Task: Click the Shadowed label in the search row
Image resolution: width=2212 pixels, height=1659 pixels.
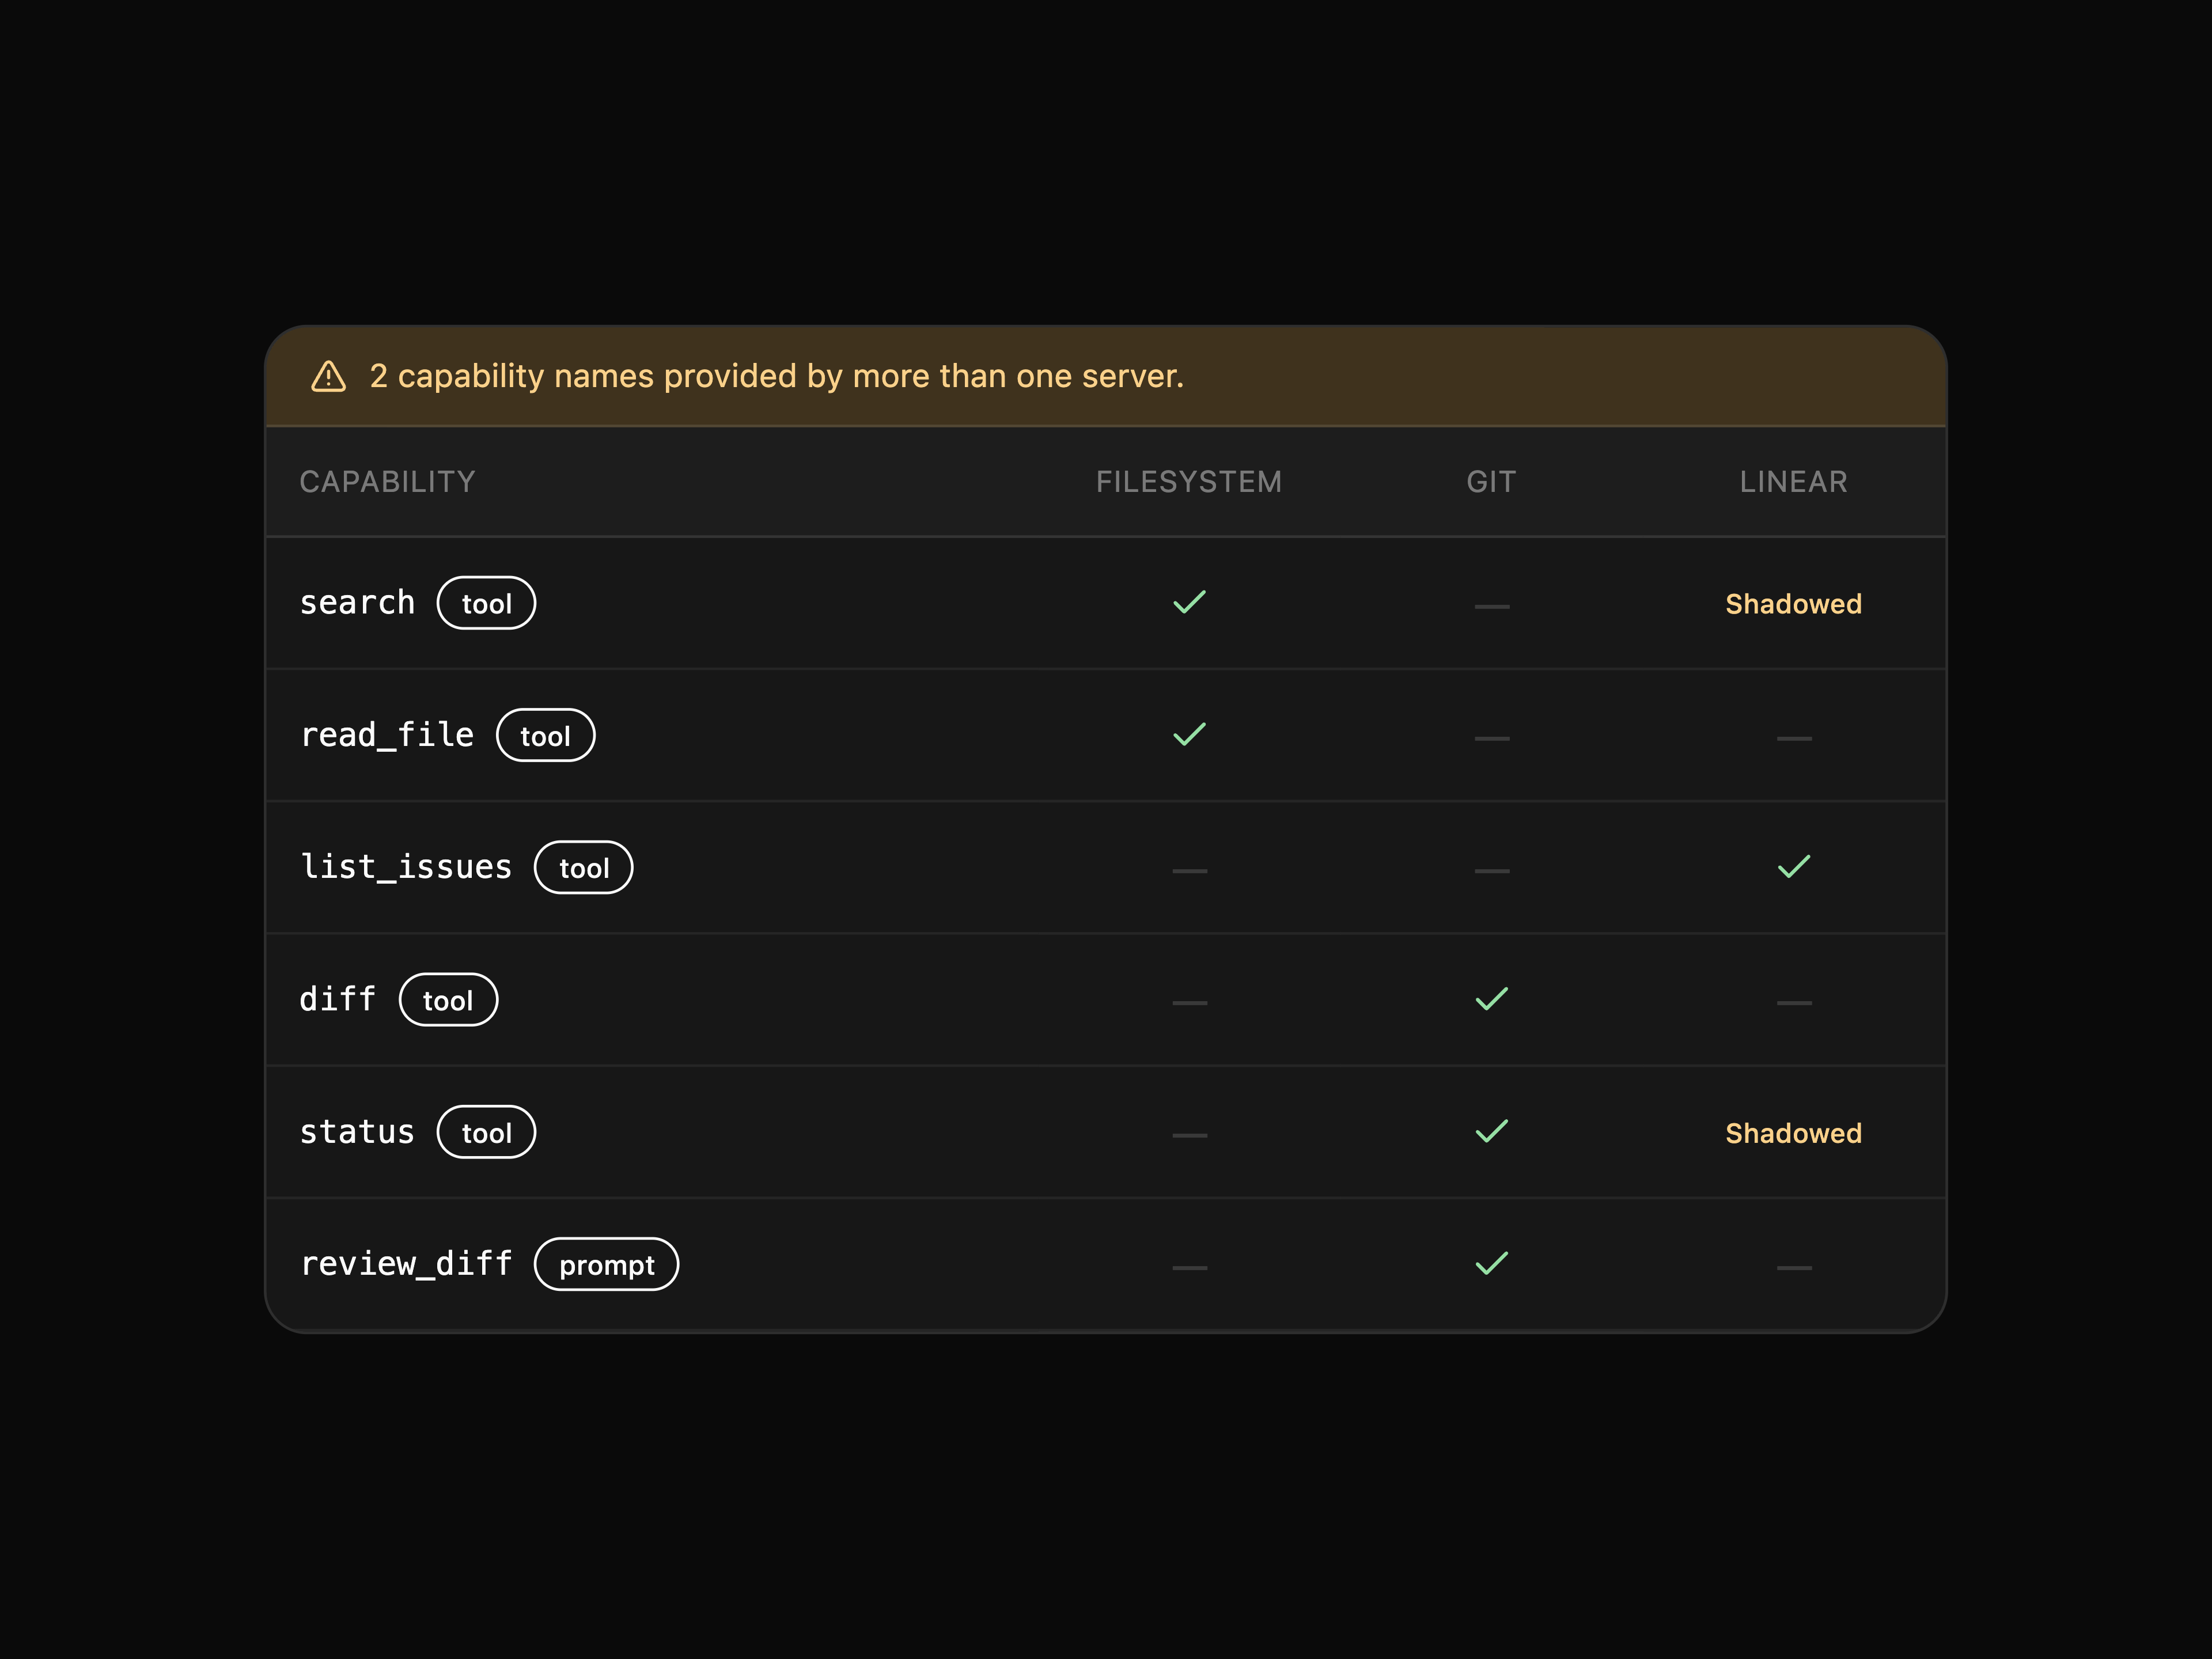Action: [x=1793, y=604]
